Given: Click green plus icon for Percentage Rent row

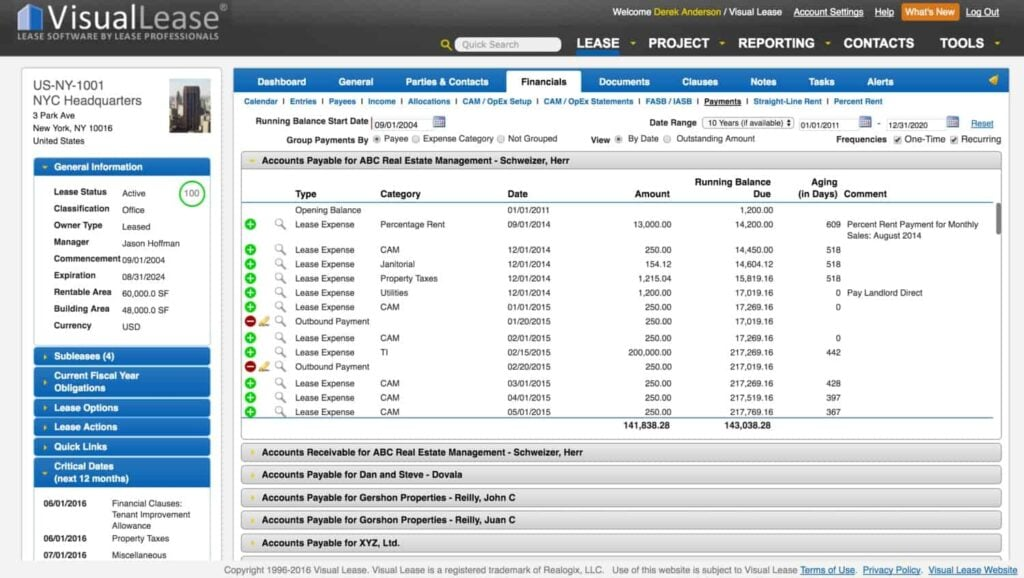Looking at the screenshot, I should 250,224.
